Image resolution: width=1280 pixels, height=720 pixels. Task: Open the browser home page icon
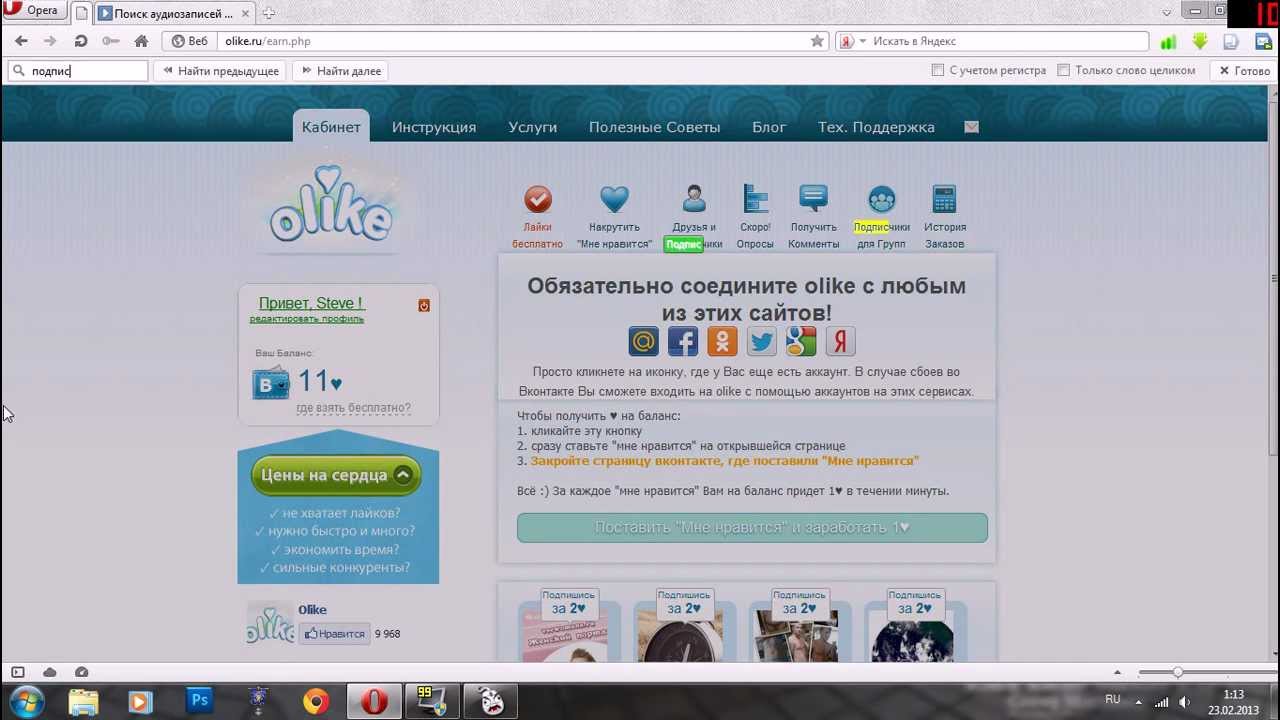(x=141, y=41)
